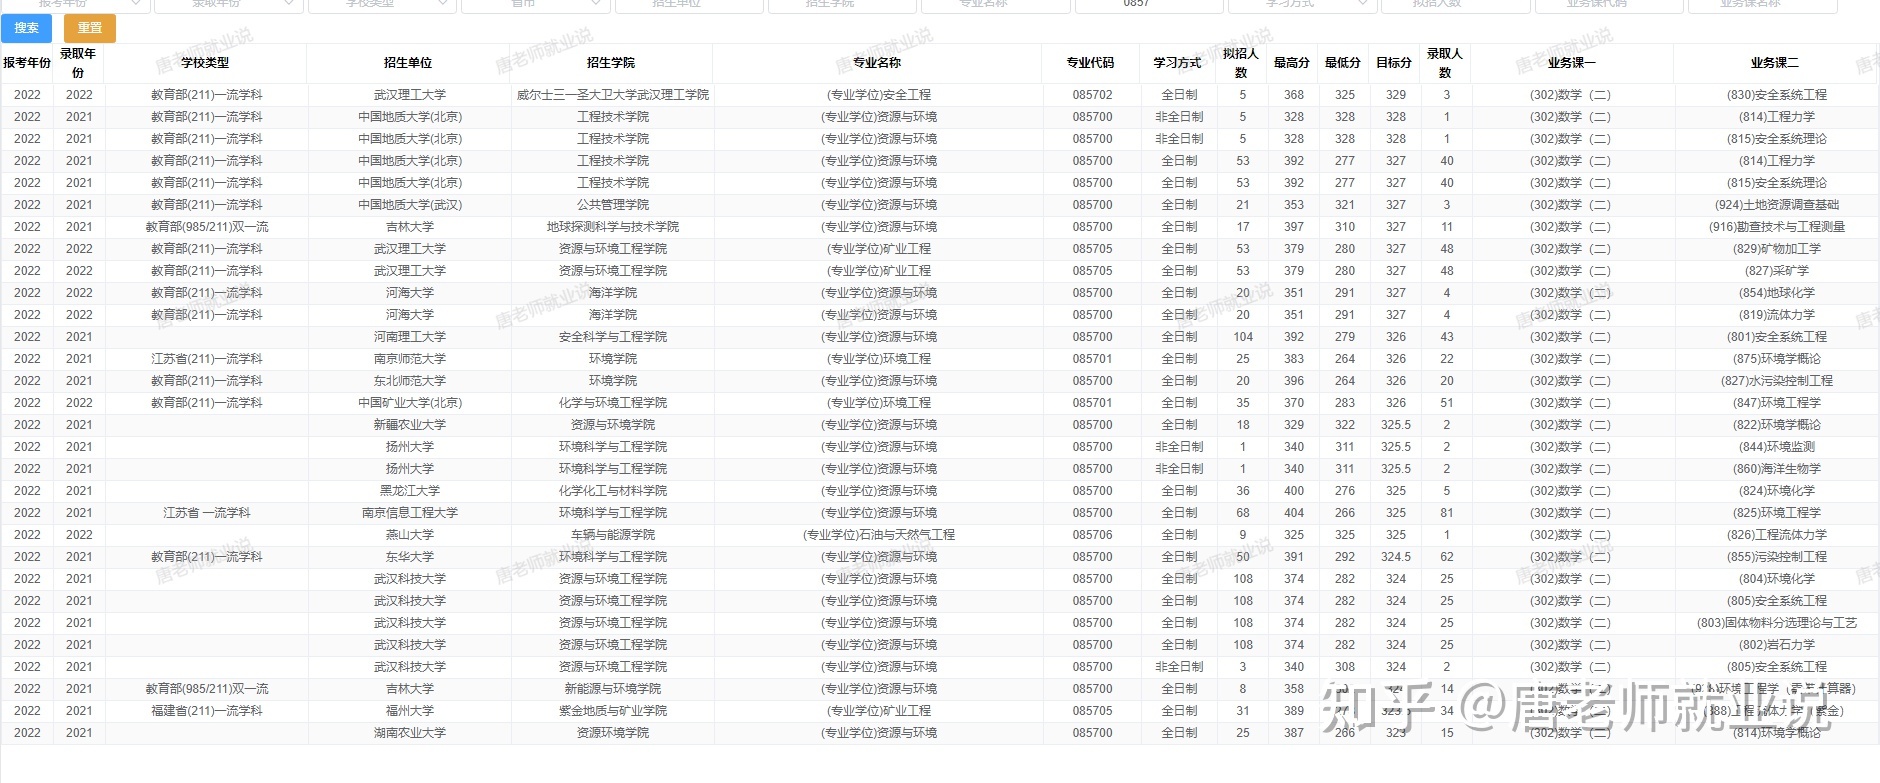Select the (827)水污染控制工程 cell
This screenshot has width=1880, height=783.
coord(1777,381)
